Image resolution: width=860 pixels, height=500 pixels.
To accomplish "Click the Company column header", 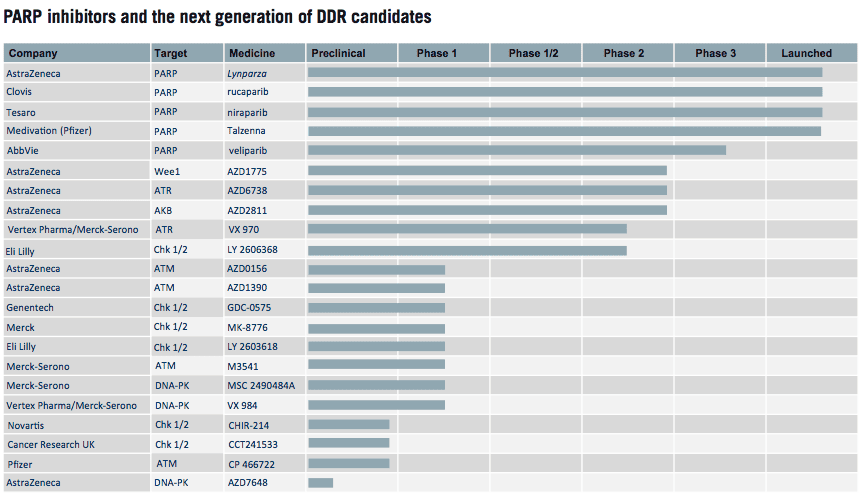I will coord(33,53).
